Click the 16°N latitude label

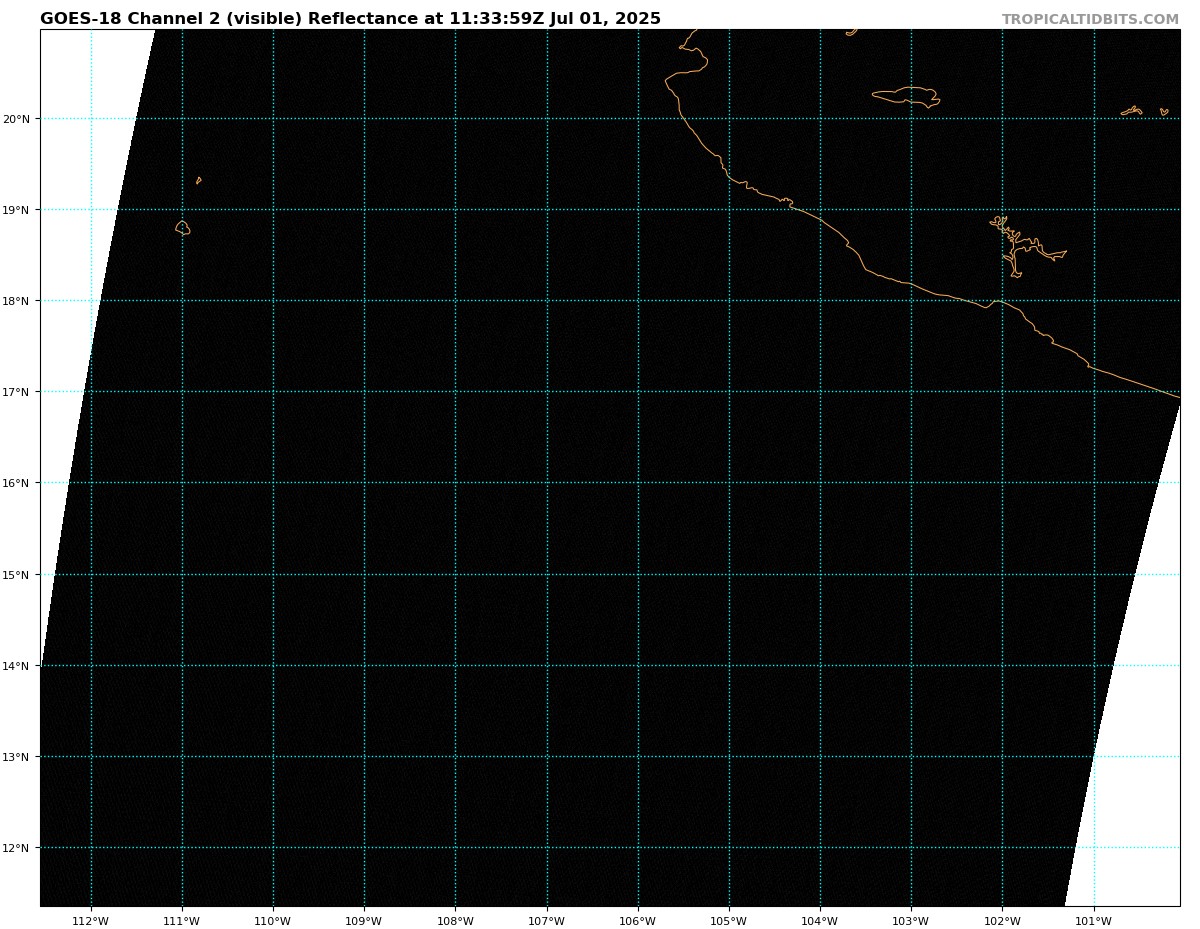pyautogui.click(x=16, y=483)
